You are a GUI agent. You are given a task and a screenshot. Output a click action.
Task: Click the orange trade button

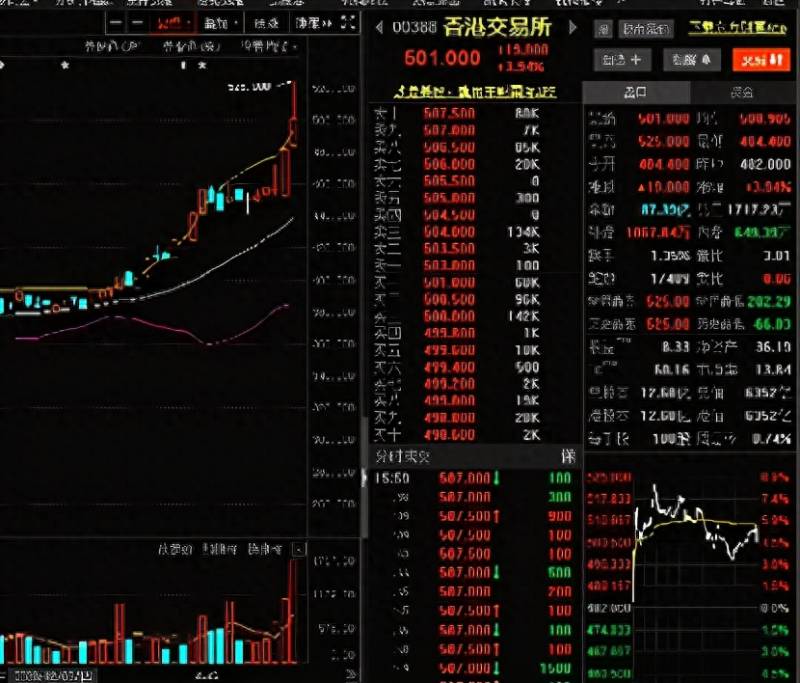pos(761,60)
